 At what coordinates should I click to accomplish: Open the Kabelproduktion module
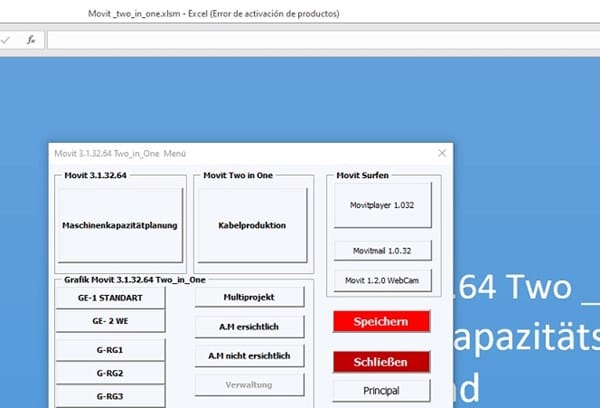(x=252, y=225)
